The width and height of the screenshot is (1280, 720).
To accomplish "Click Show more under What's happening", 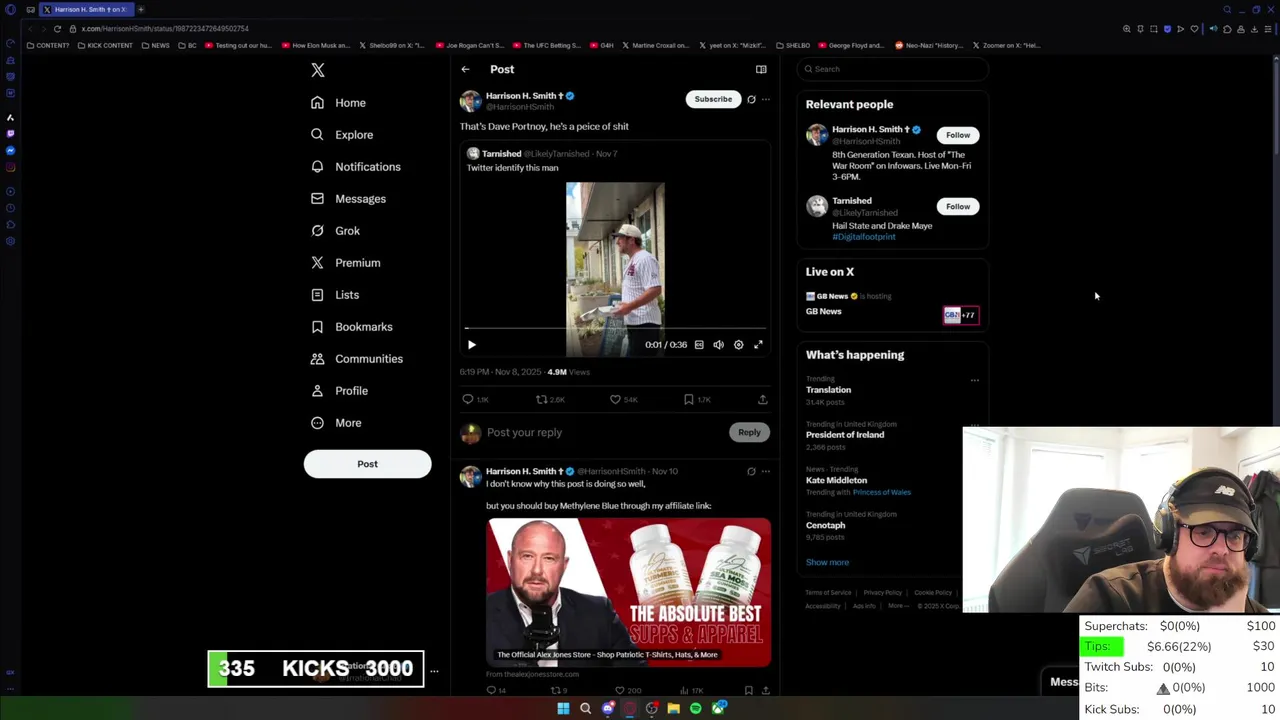I will coord(827,563).
